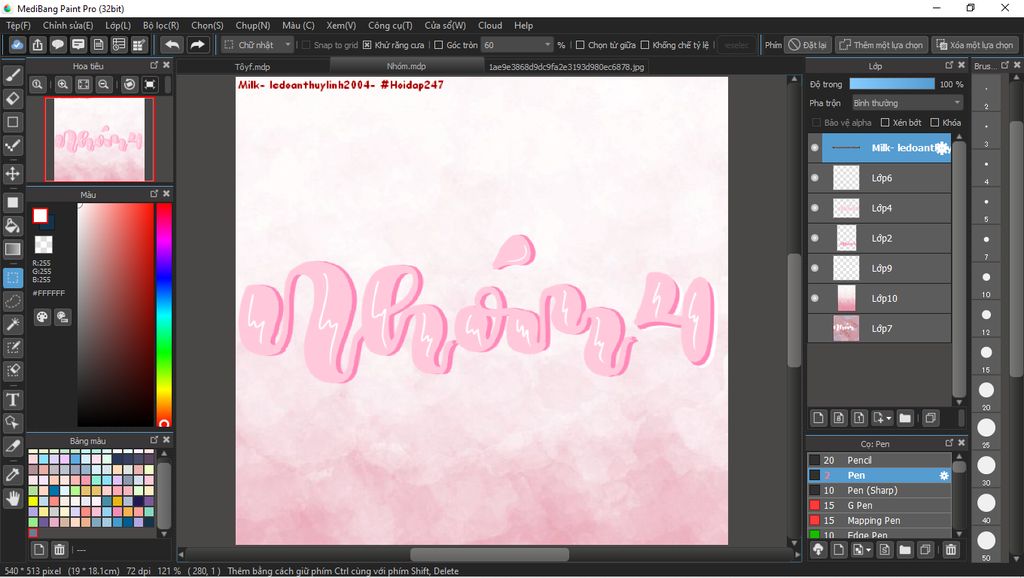The image size is (1024, 578).
Task: Zoom out using navigator magnifier minus
Action: [103, 84]
